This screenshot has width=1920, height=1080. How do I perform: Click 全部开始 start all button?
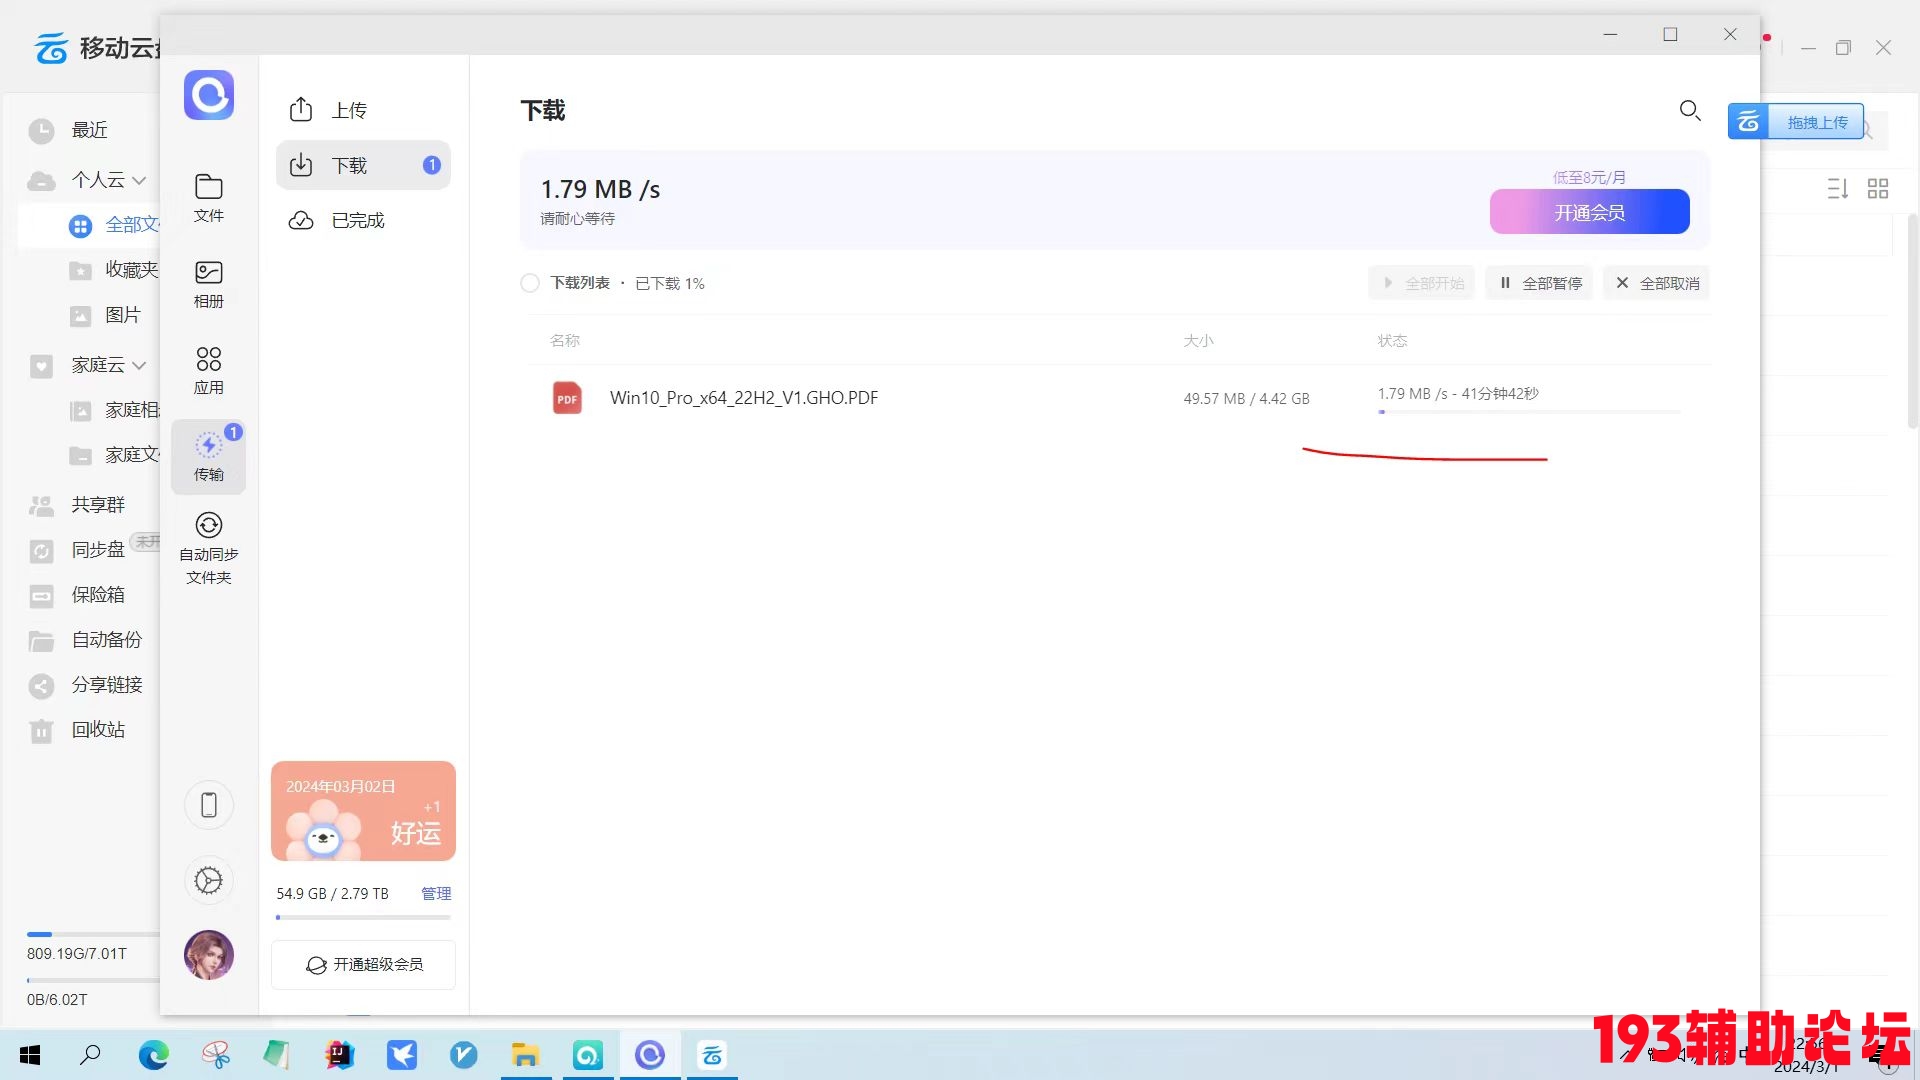tap(1421, 283)
